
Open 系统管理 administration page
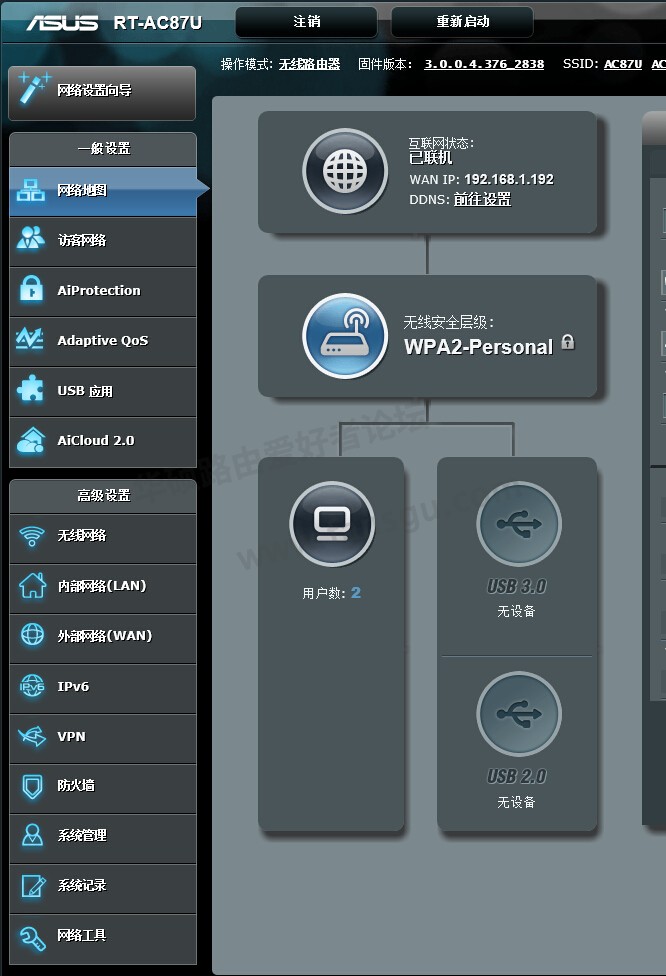pos(103,839)
